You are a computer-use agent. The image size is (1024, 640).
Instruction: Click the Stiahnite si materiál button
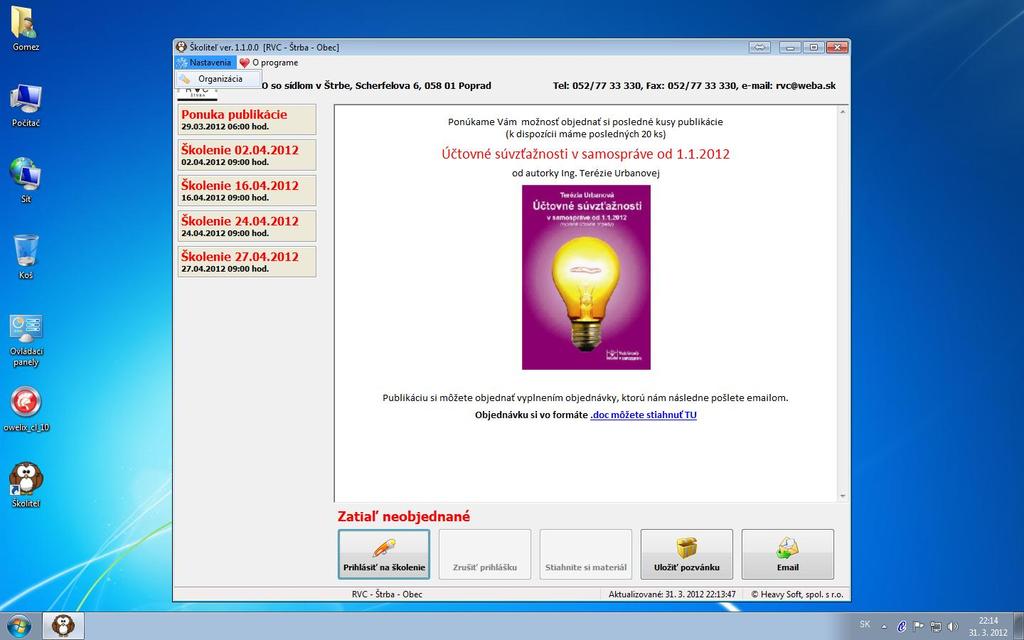[x=586, y=554]
